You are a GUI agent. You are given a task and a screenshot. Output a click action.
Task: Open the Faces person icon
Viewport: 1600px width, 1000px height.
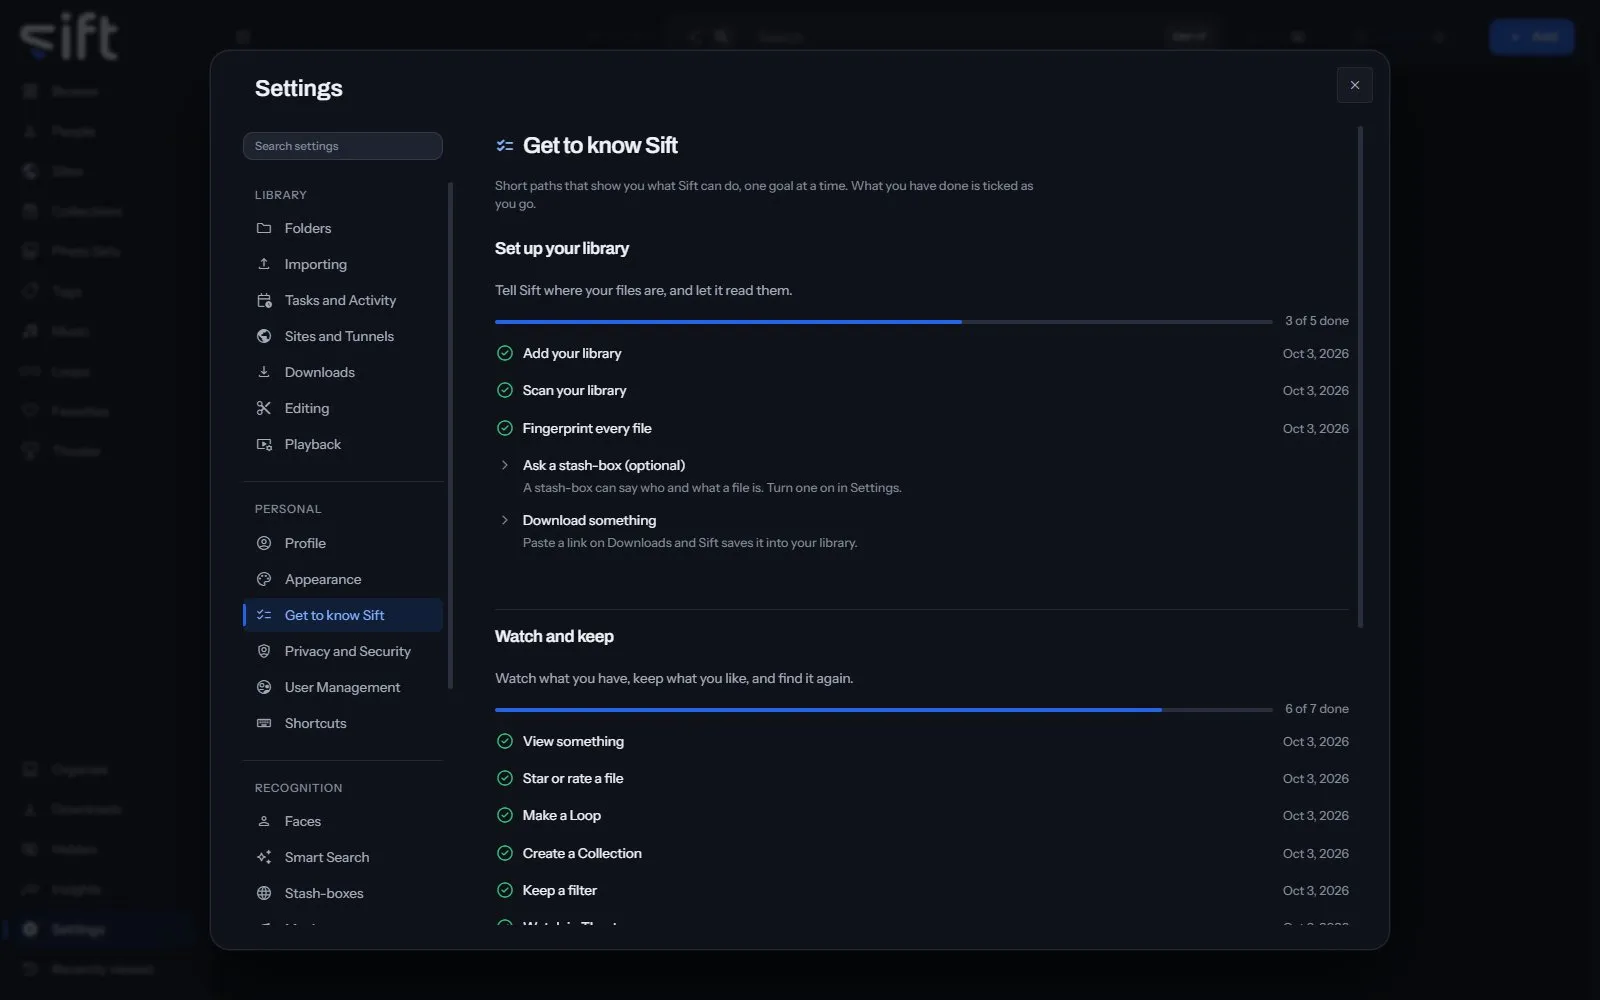[264, 821]
